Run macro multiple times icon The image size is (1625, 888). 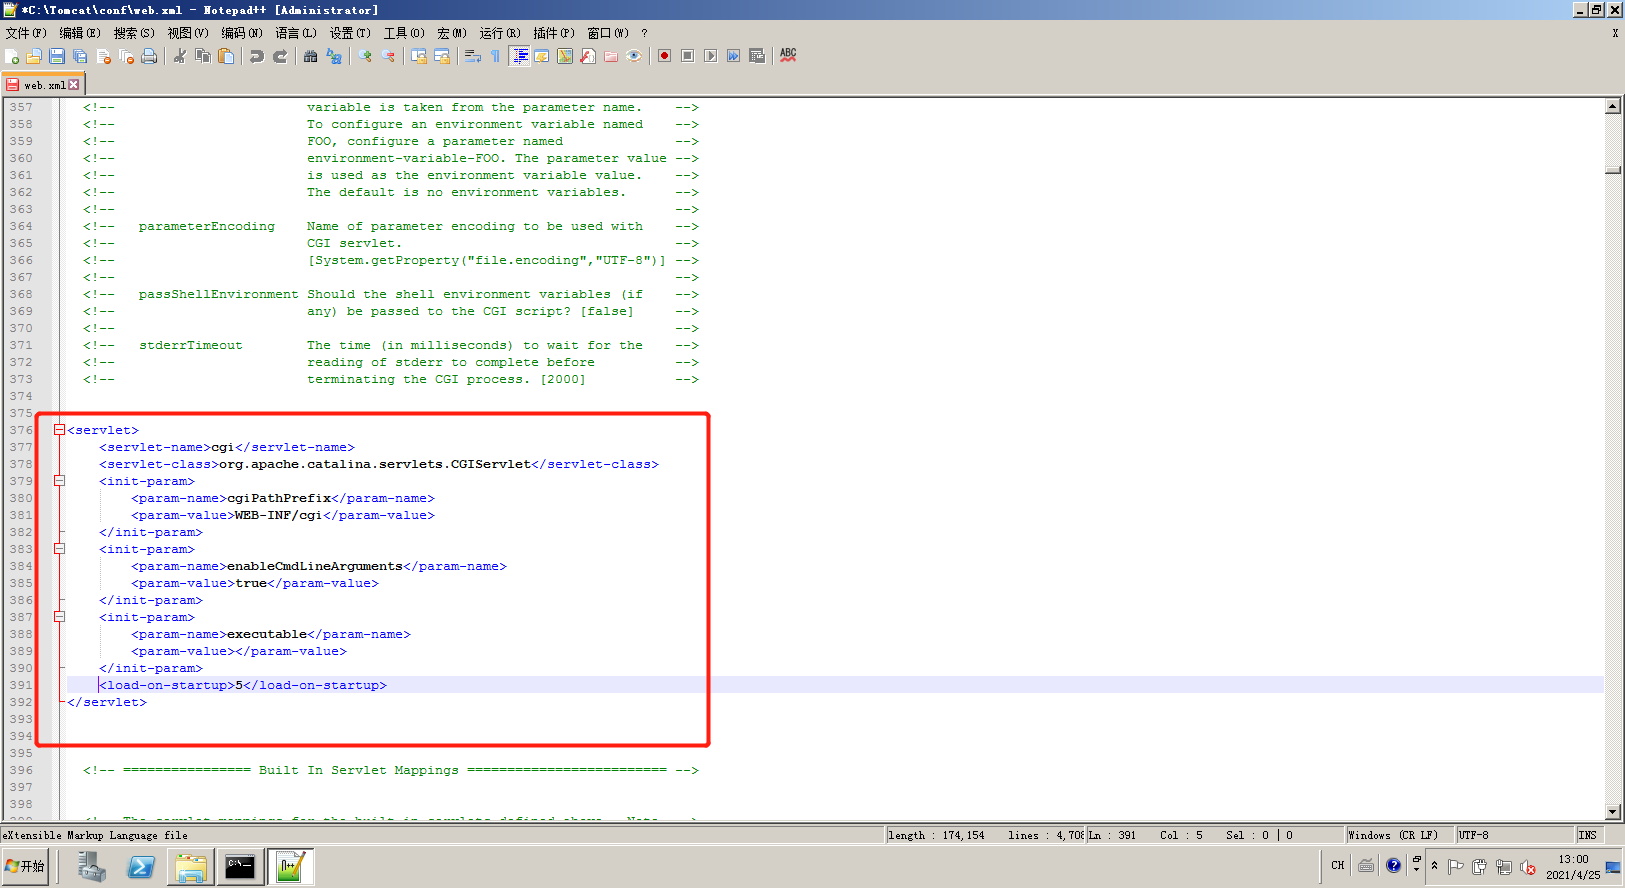733,56
